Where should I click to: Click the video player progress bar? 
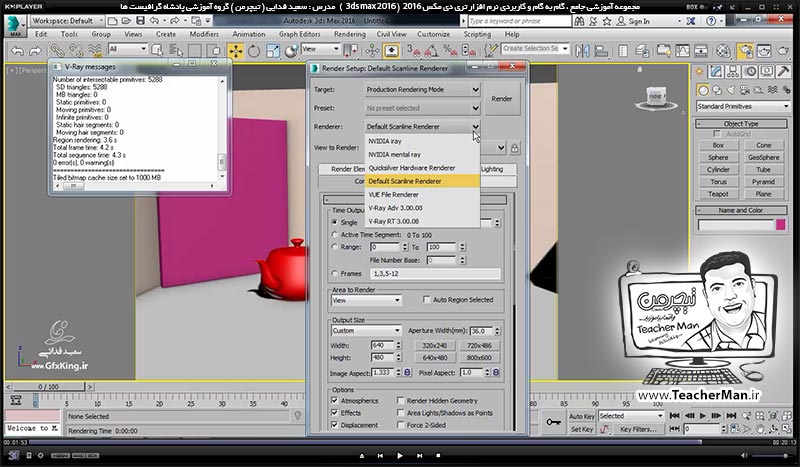pos(400,442)
